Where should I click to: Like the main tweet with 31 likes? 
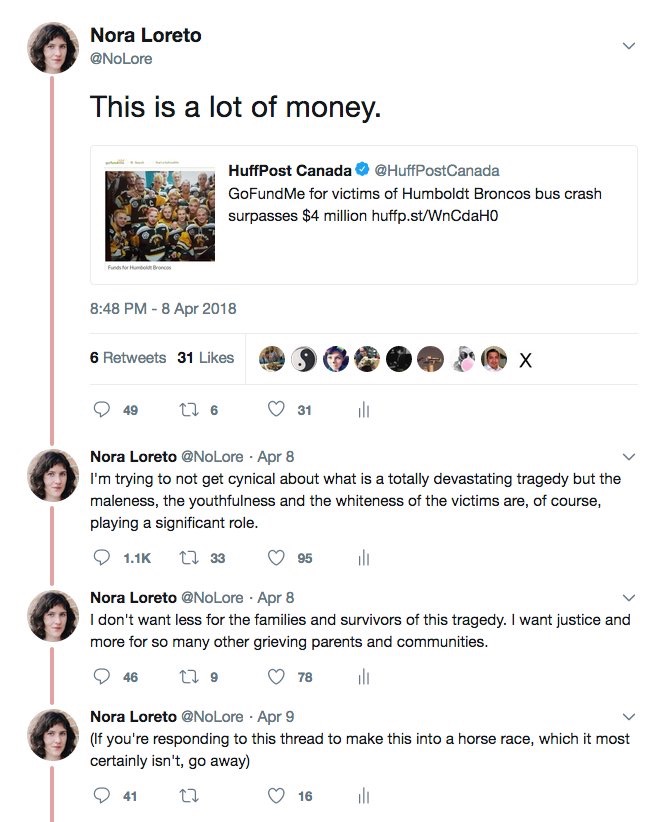pos(277,409)
